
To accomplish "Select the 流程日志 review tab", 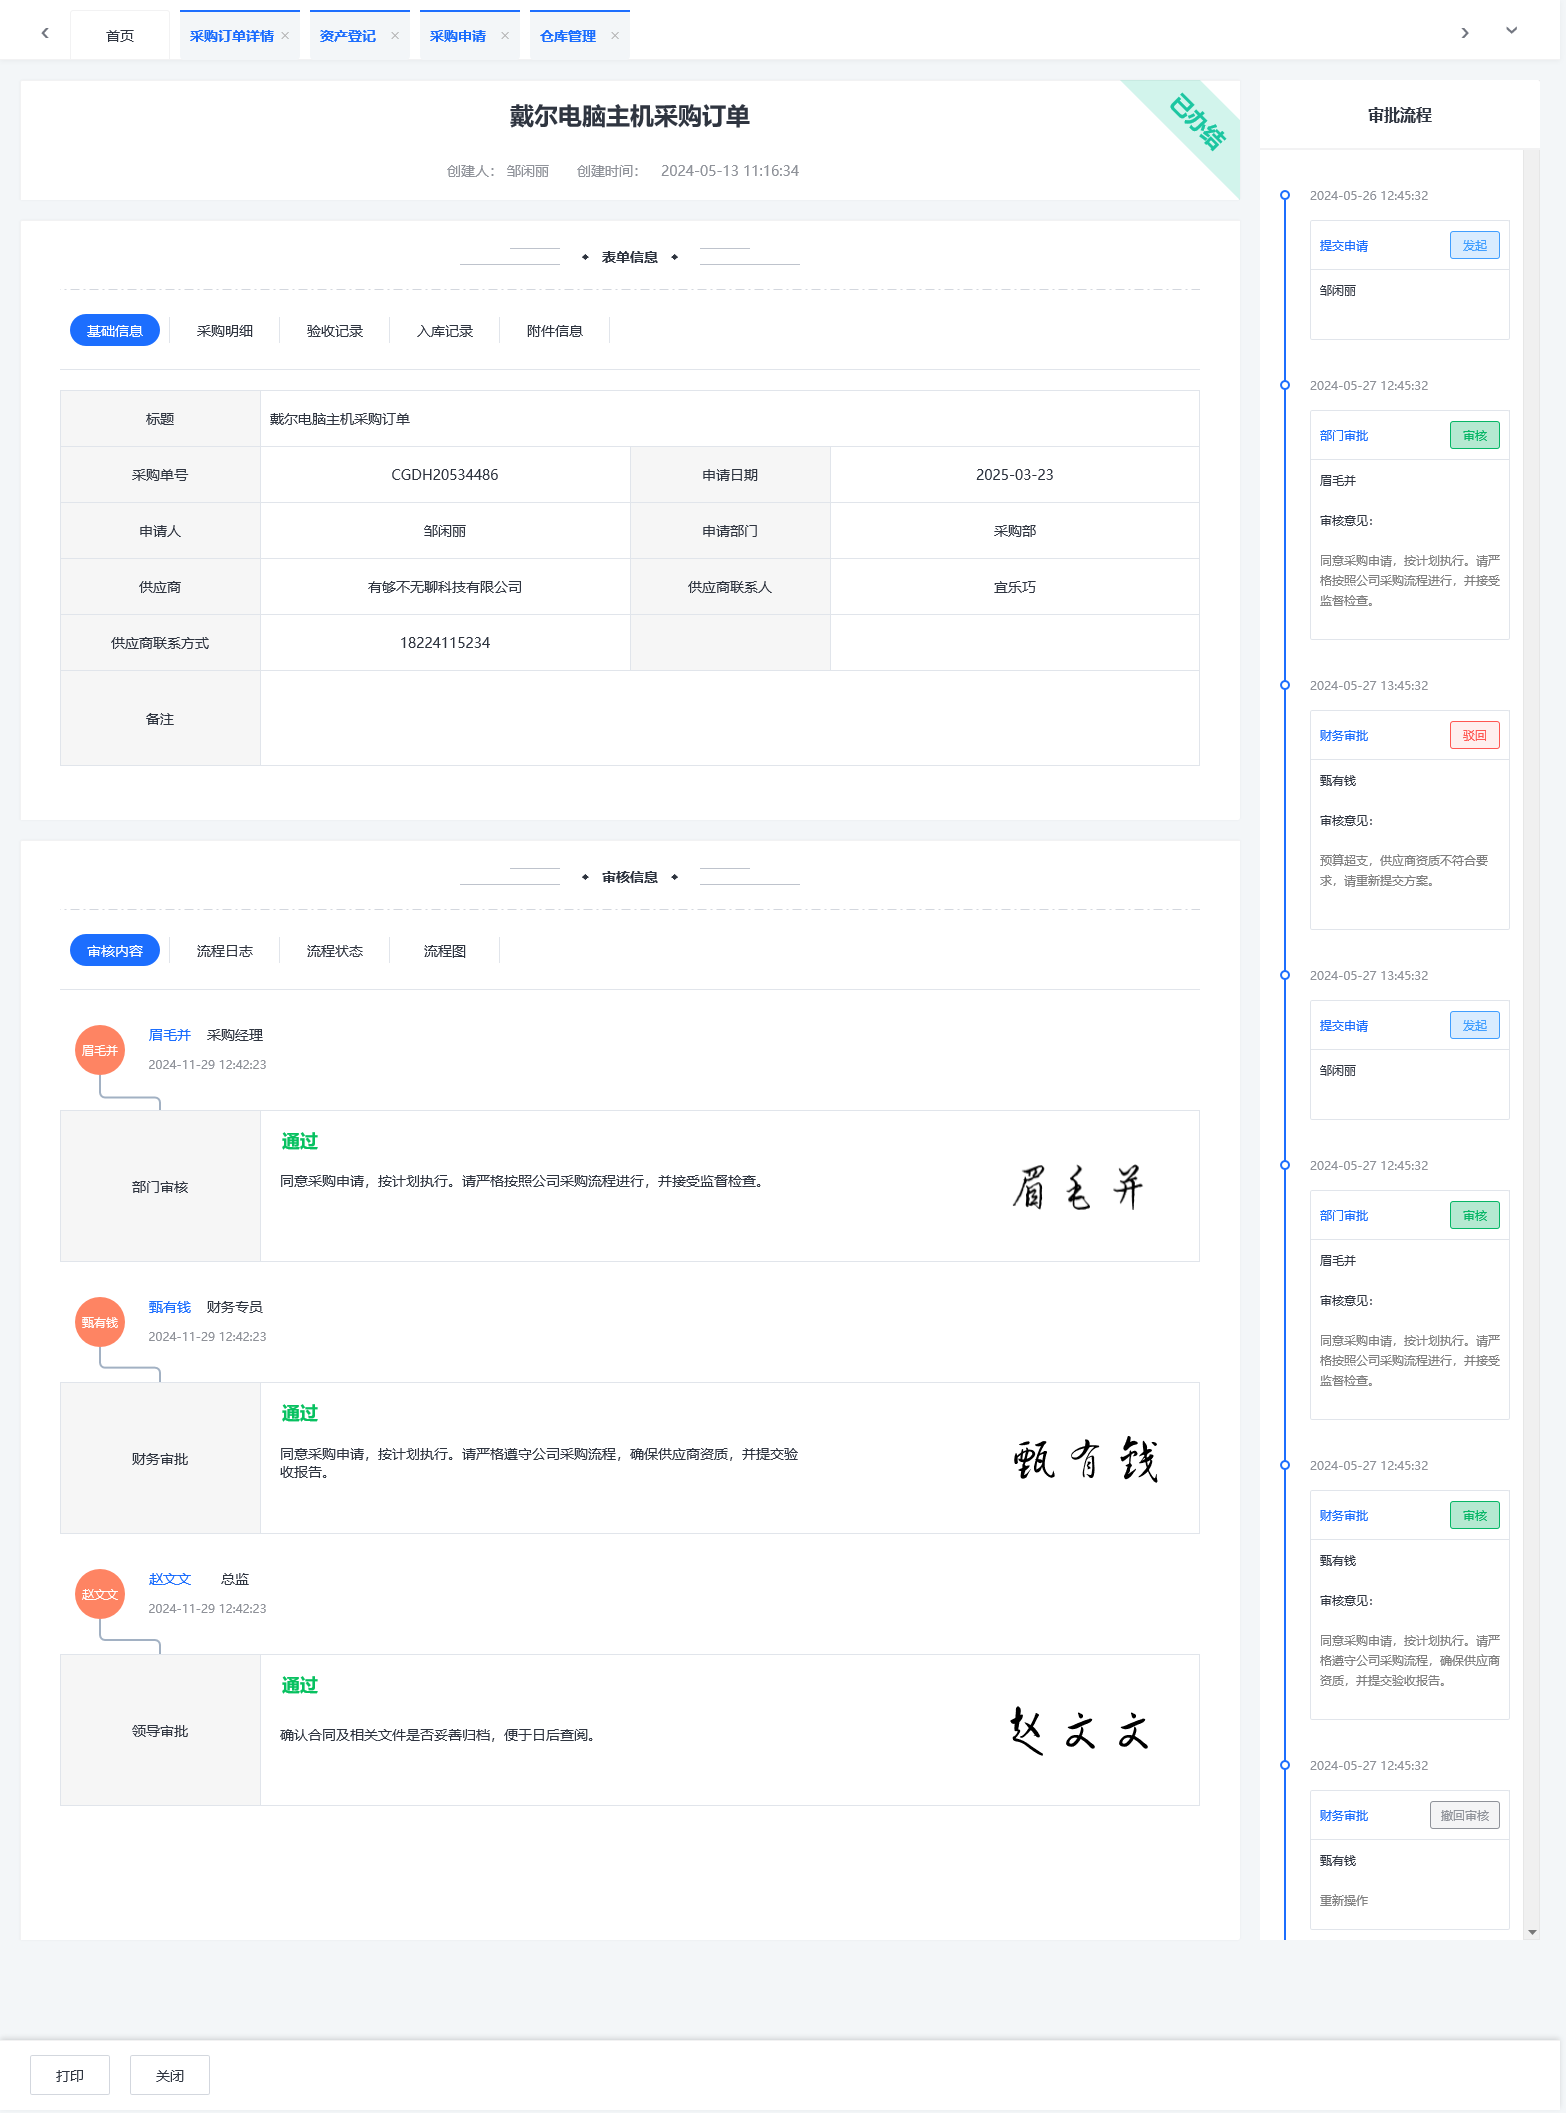I will (x=225, y=951).
